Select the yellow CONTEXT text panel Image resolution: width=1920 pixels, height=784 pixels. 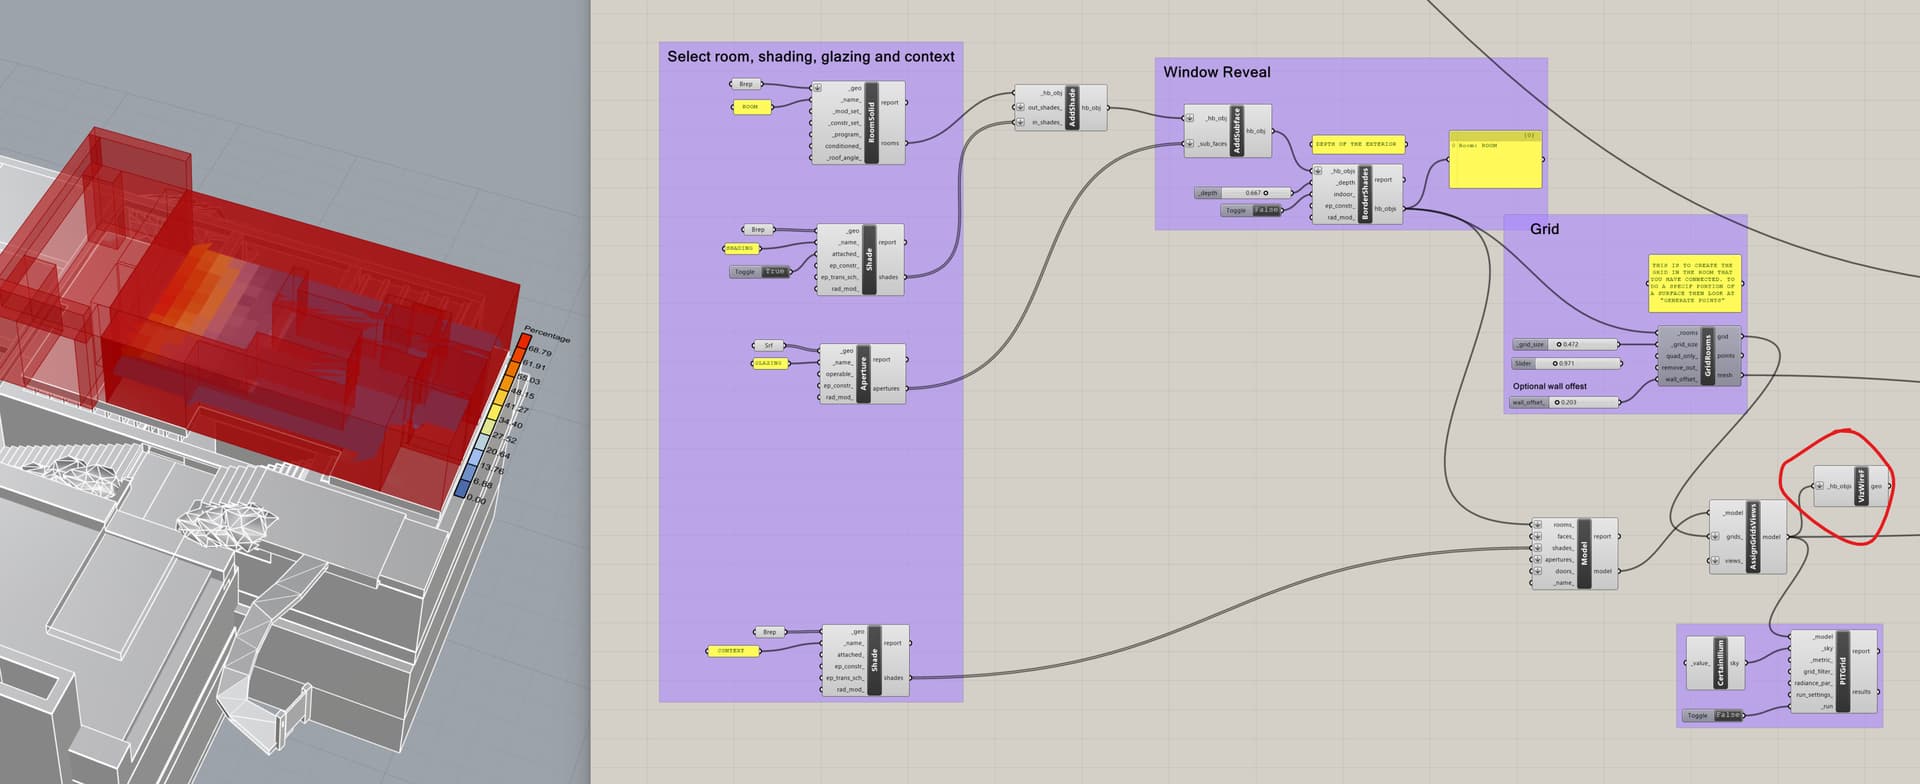[x=733, y=651]
